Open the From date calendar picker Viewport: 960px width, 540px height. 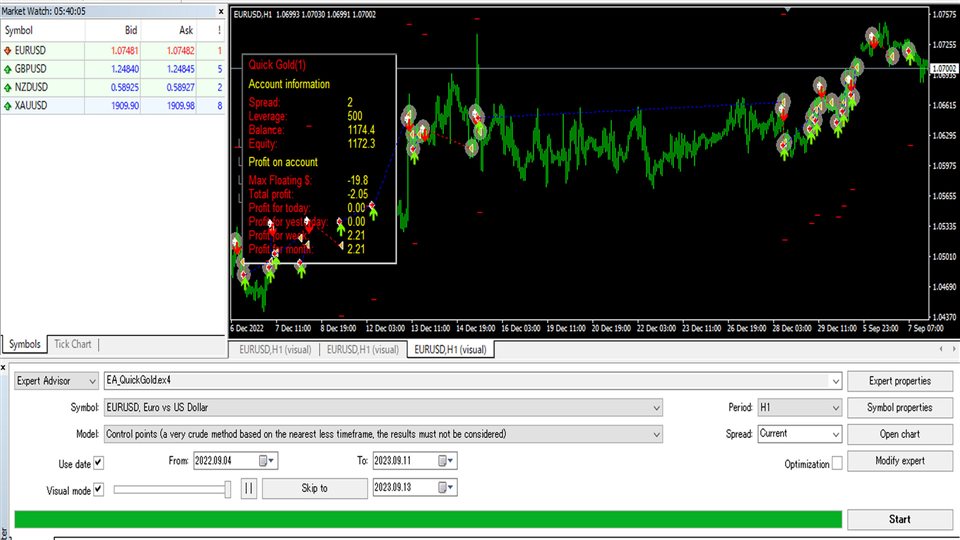click(267, 460)
